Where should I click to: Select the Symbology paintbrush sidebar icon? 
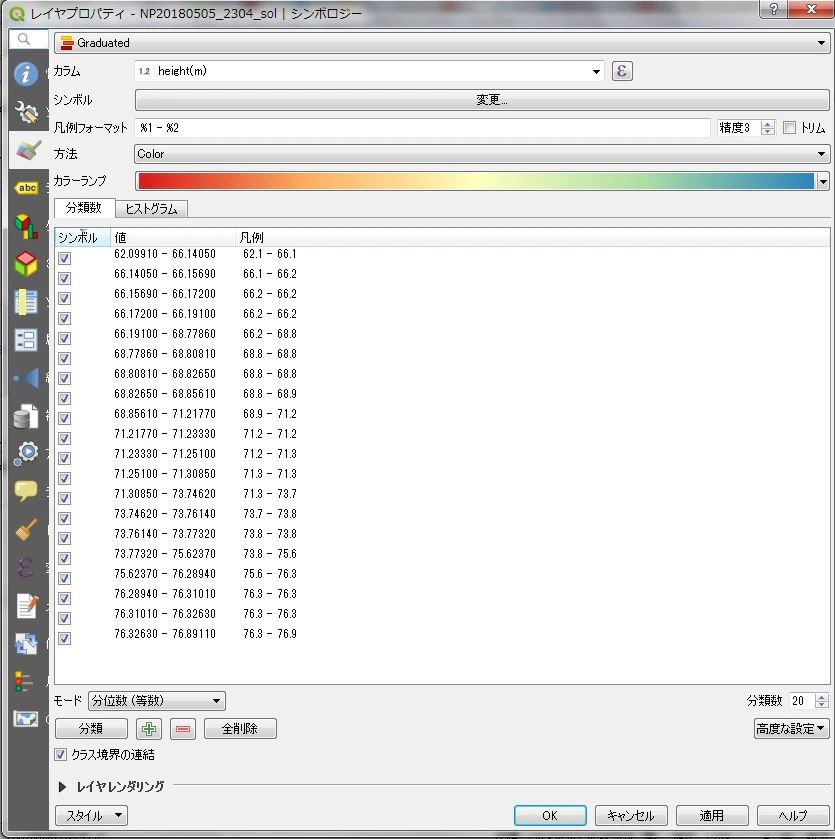26,150
